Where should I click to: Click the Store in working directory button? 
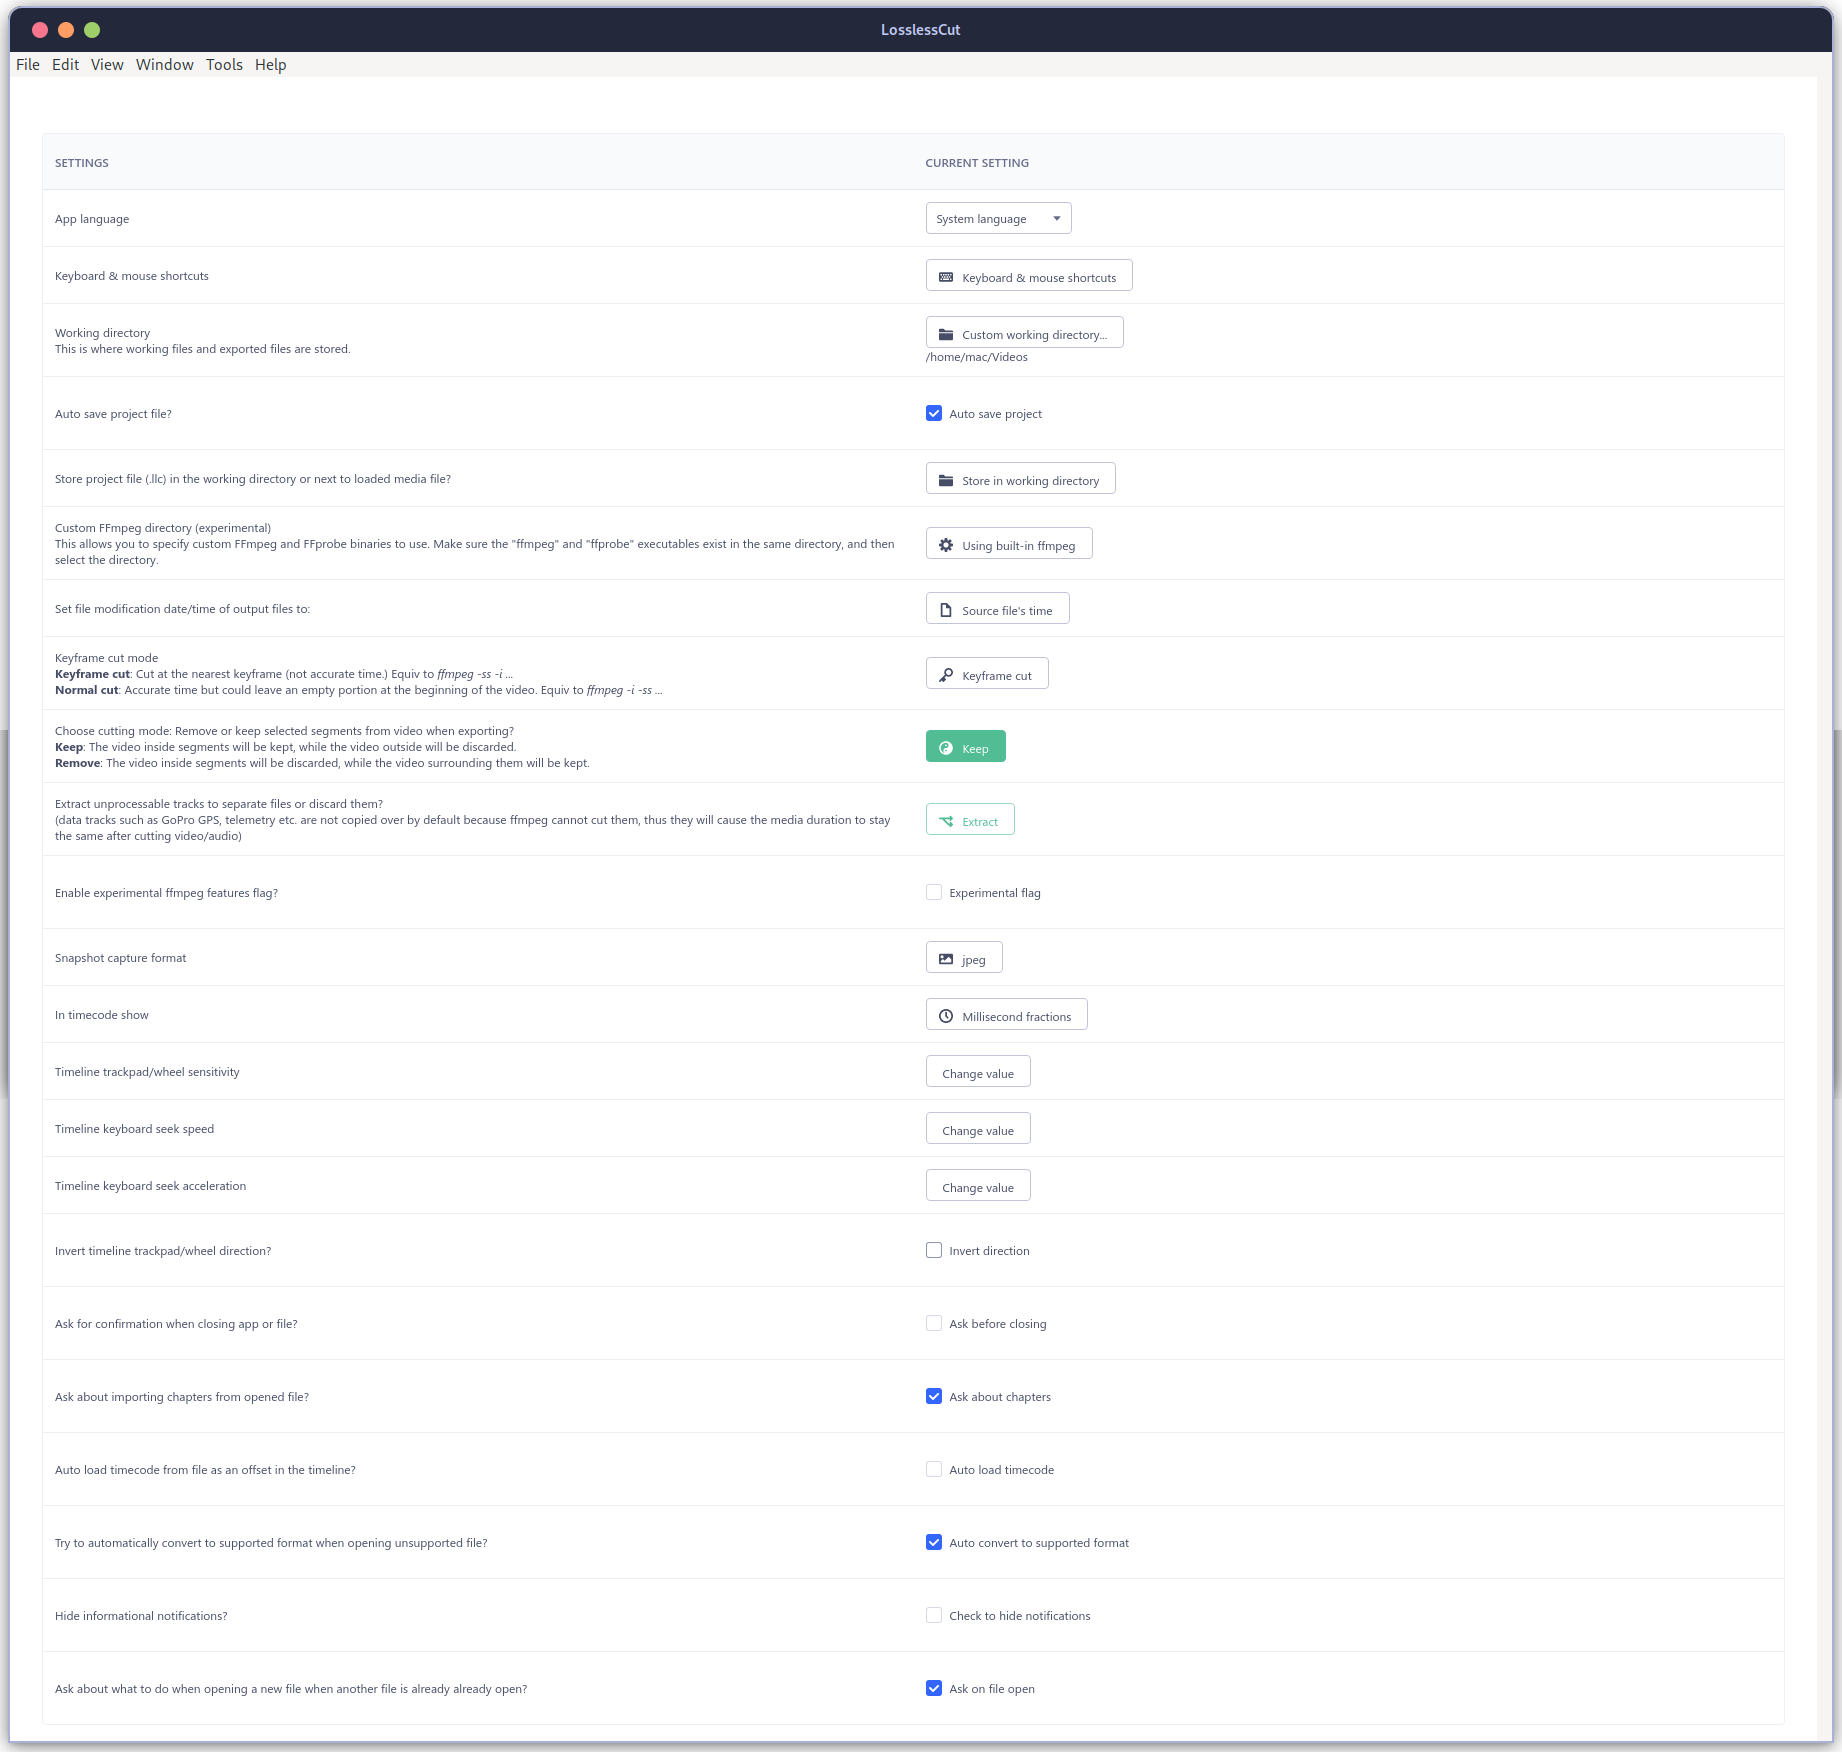[1021, 479]
